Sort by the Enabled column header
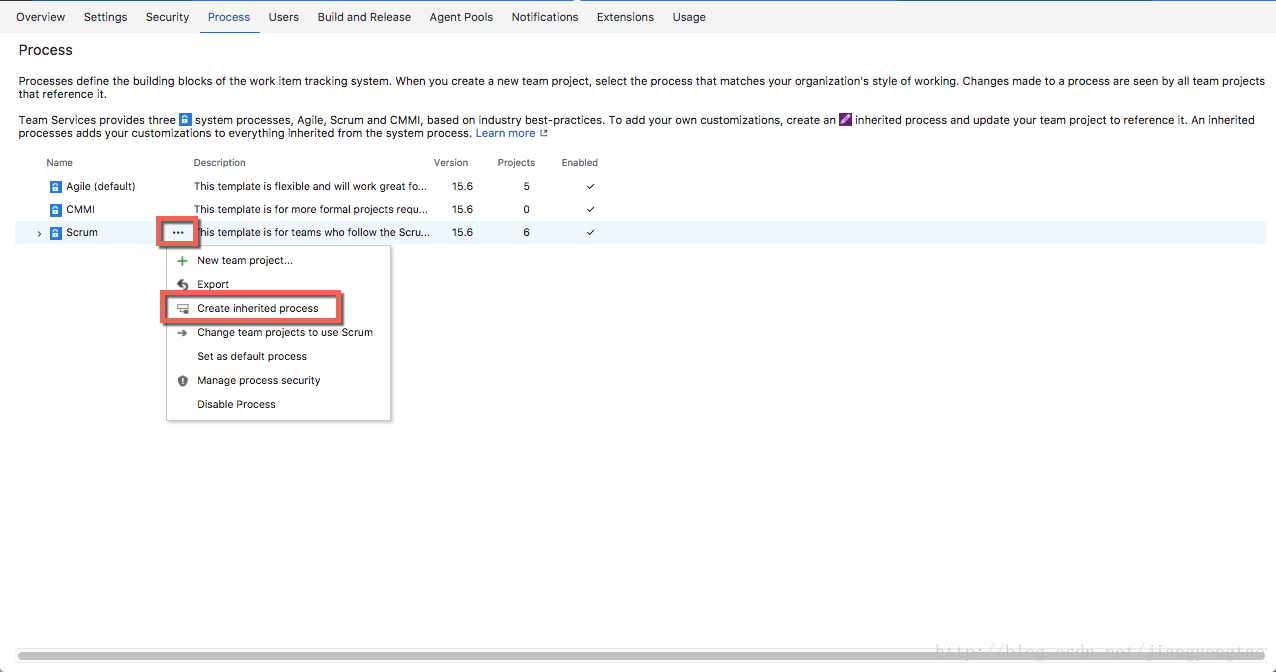 point(580,162)
